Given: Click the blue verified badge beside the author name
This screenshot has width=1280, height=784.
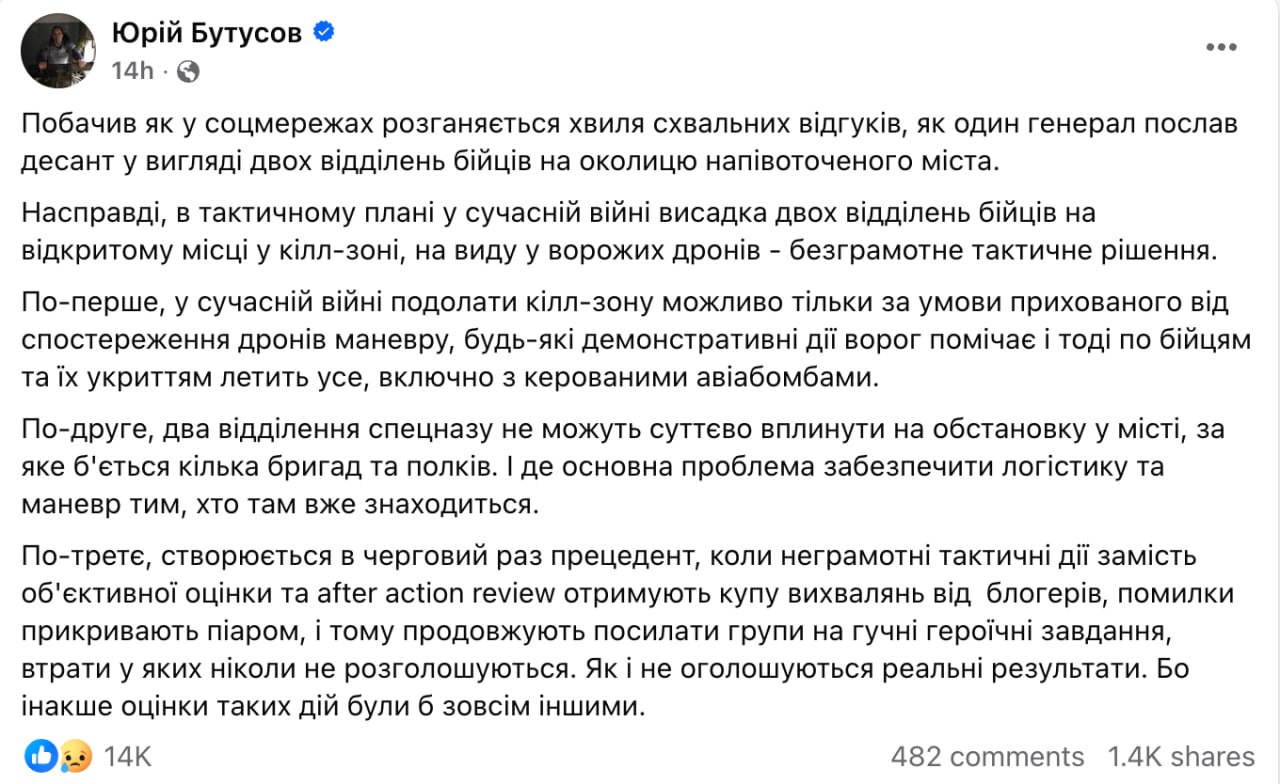Looking at the screenshot, I should point(321,31).
